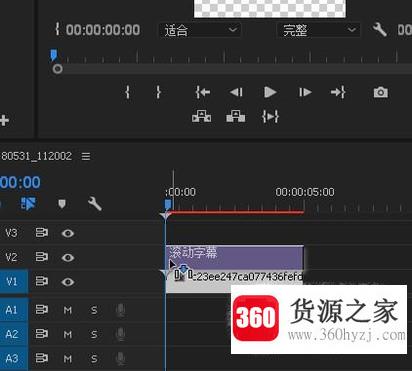This screenshot has height=371, width=412.
Task: Toggle sync lock for track V3
Action: (x=42, y=233)
